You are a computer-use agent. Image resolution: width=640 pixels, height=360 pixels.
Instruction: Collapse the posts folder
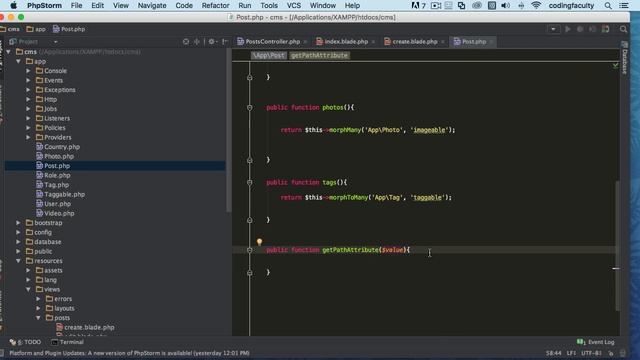38,318
